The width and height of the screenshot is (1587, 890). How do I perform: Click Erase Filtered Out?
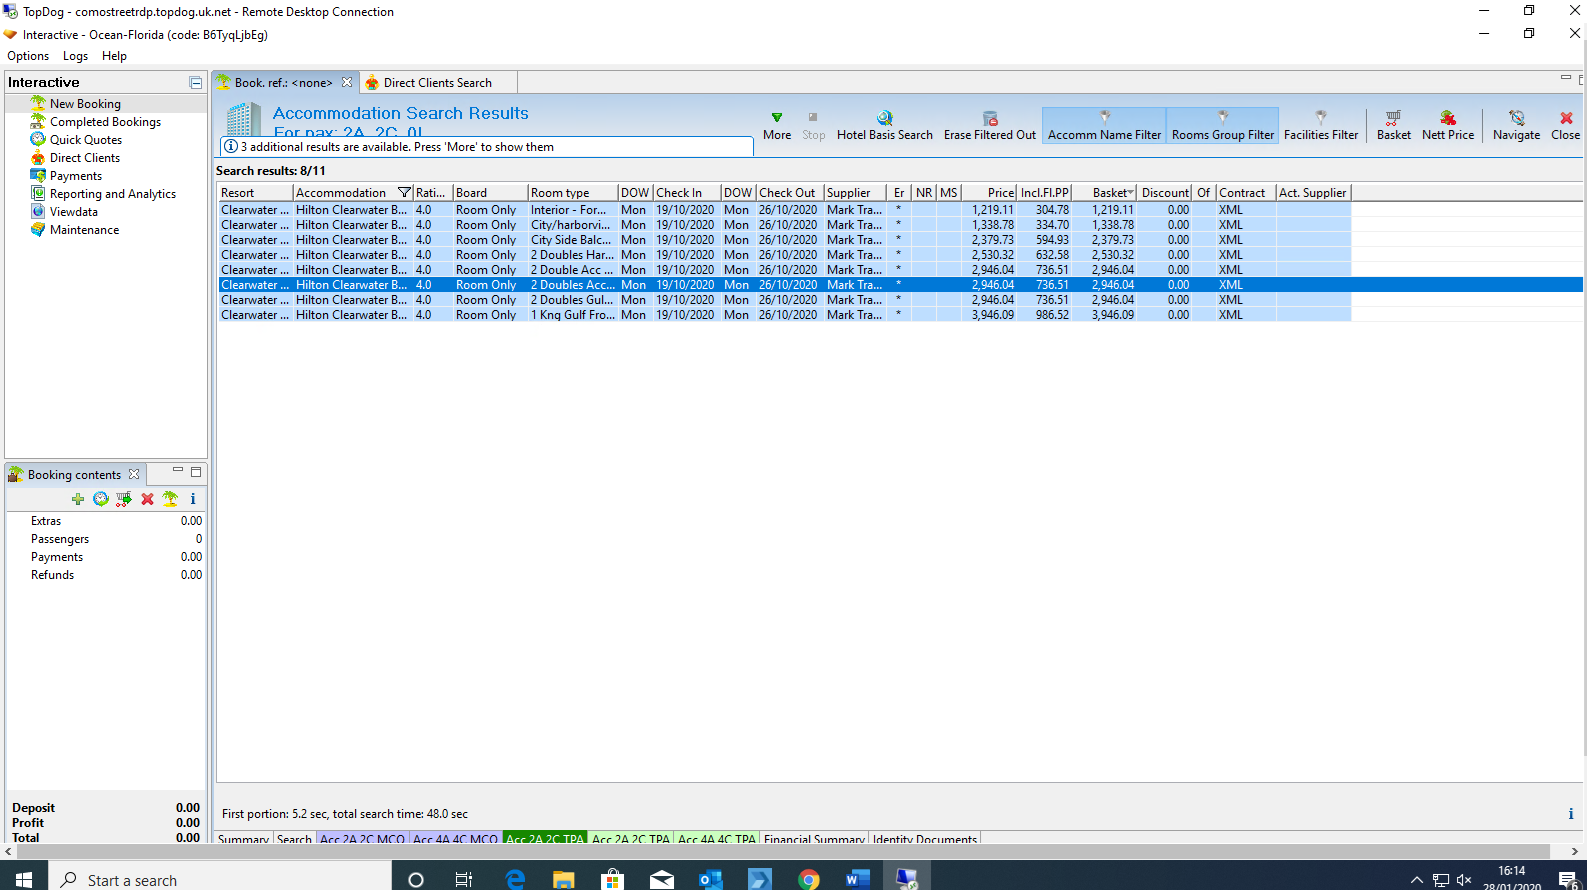coord(990,126)
